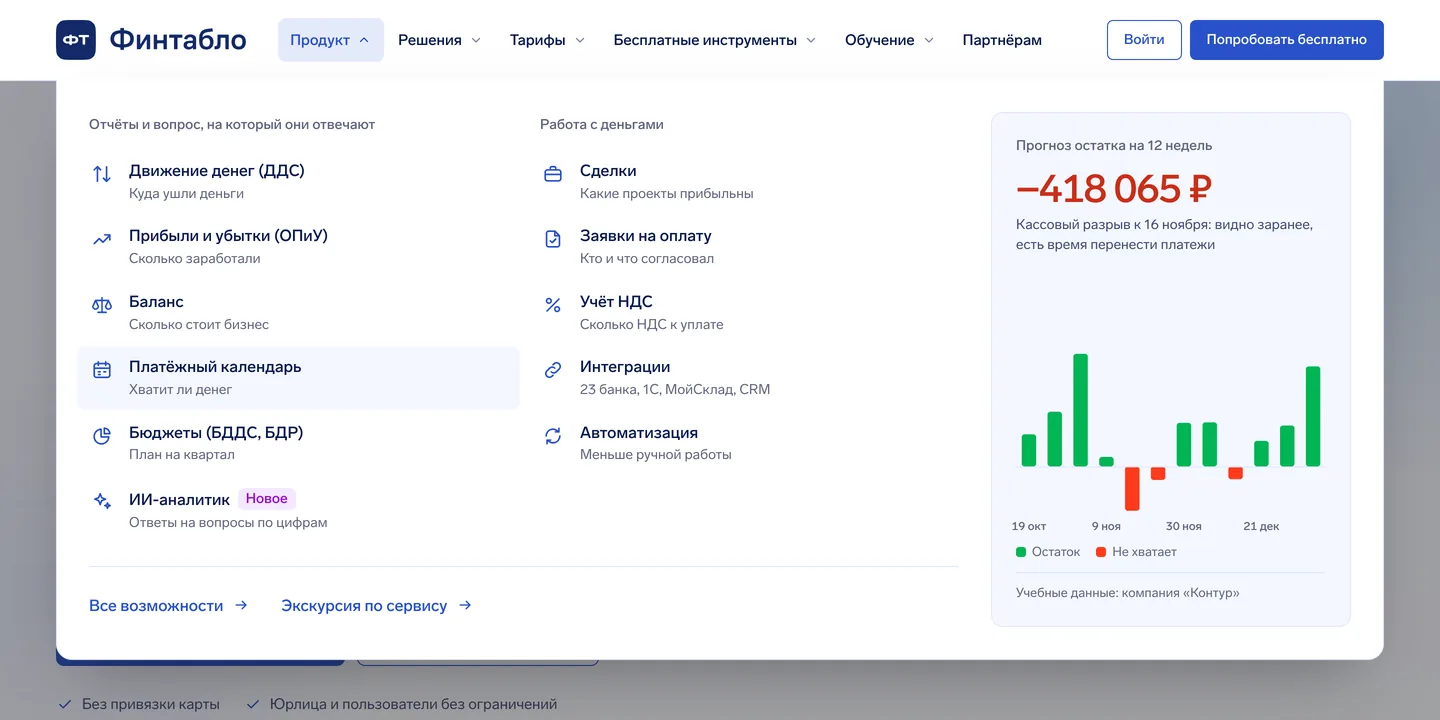Collapse the Продукт dropdown menu

click(x=331, y=40)
